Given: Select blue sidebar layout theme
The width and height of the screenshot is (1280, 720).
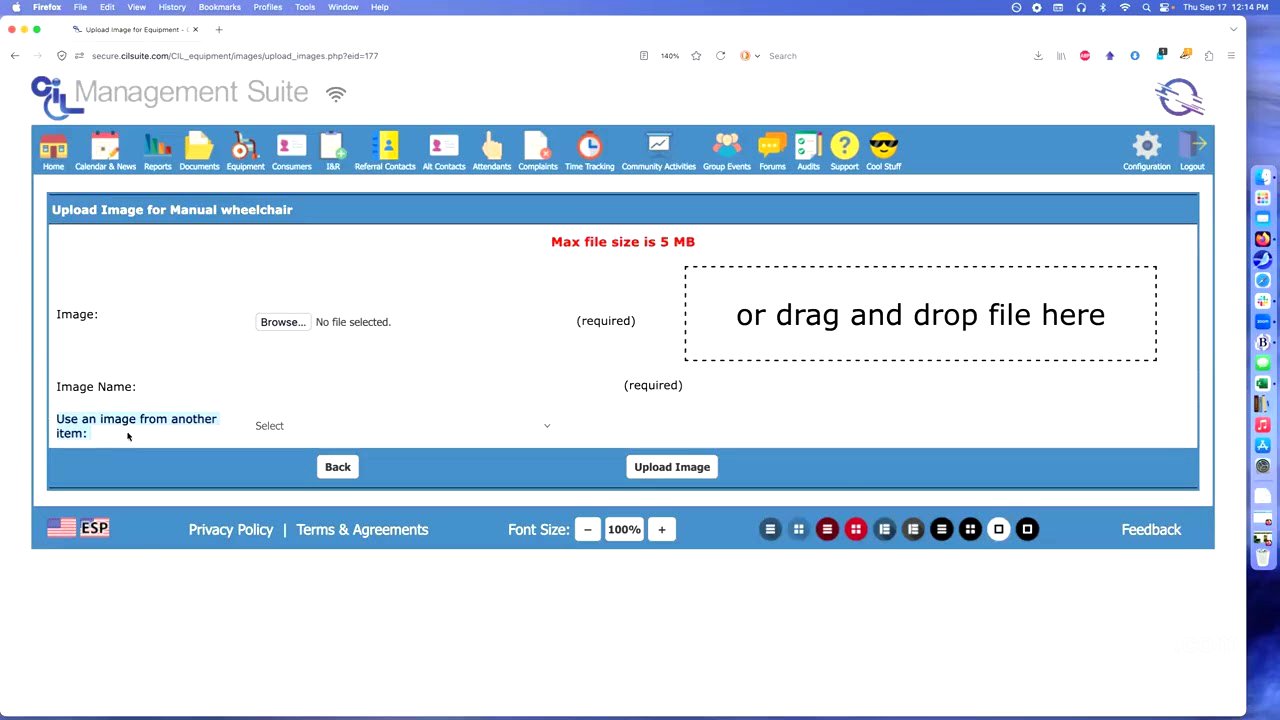Looking at the screenshot, I should point(884,529).
